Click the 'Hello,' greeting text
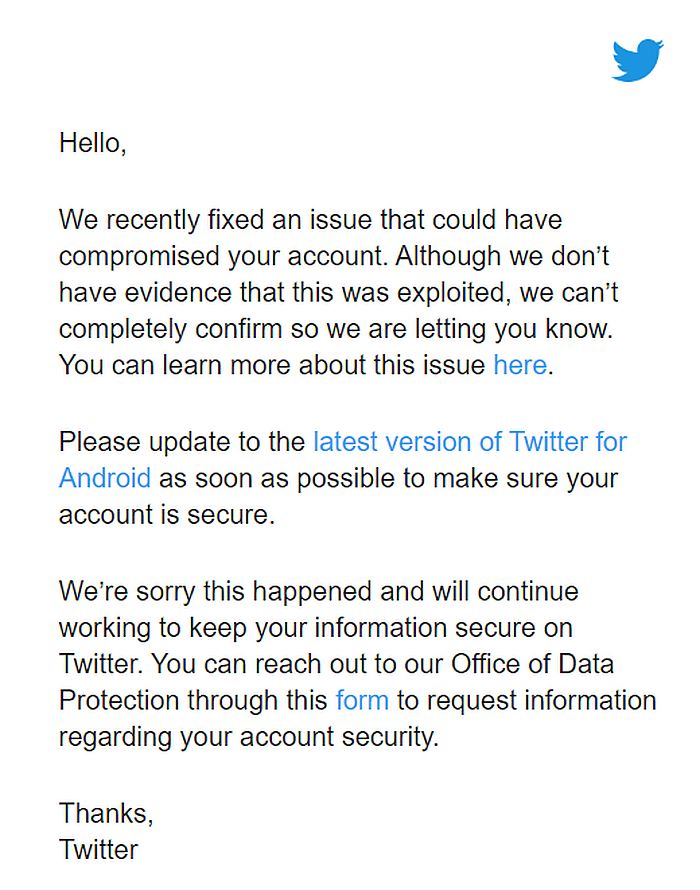The width and height of the screenshot is (700, 890). [x=93, y=142]
